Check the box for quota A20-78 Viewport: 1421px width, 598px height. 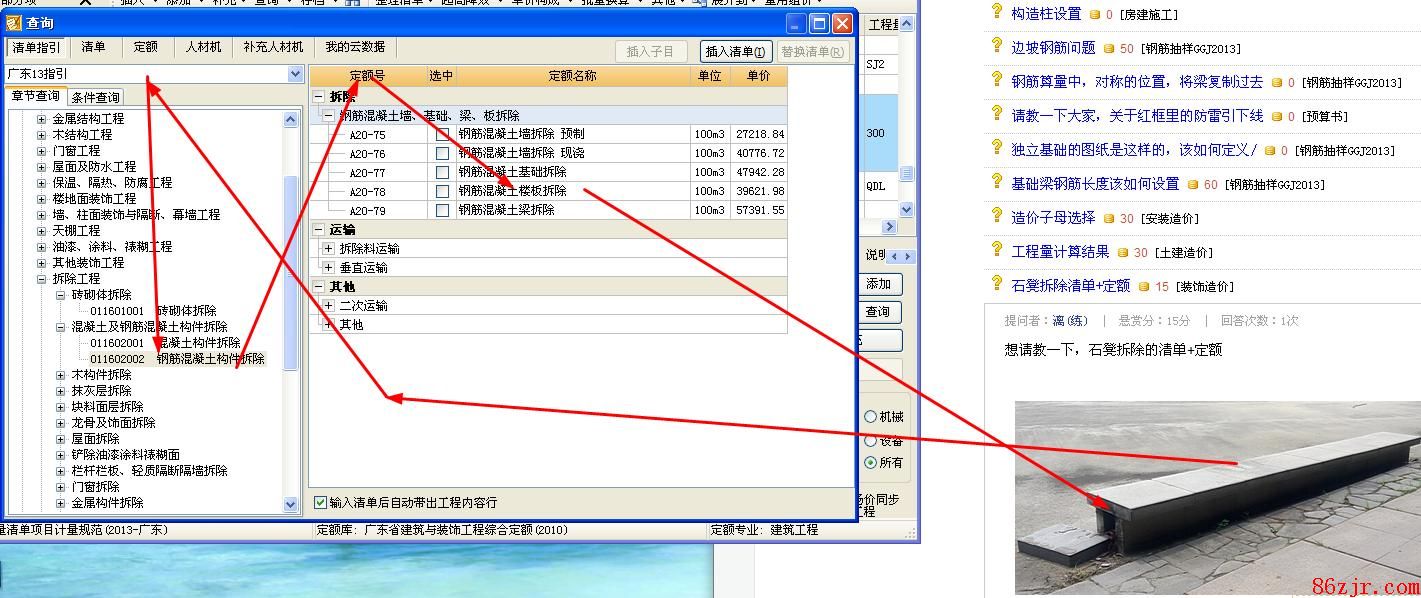click(442, 191)
